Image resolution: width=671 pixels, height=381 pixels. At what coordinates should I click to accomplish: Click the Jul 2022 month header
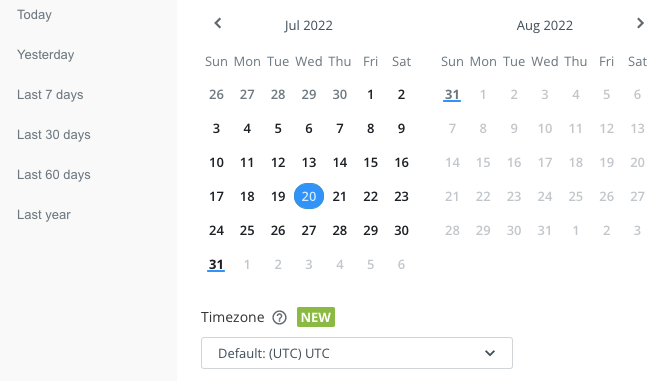309,25
